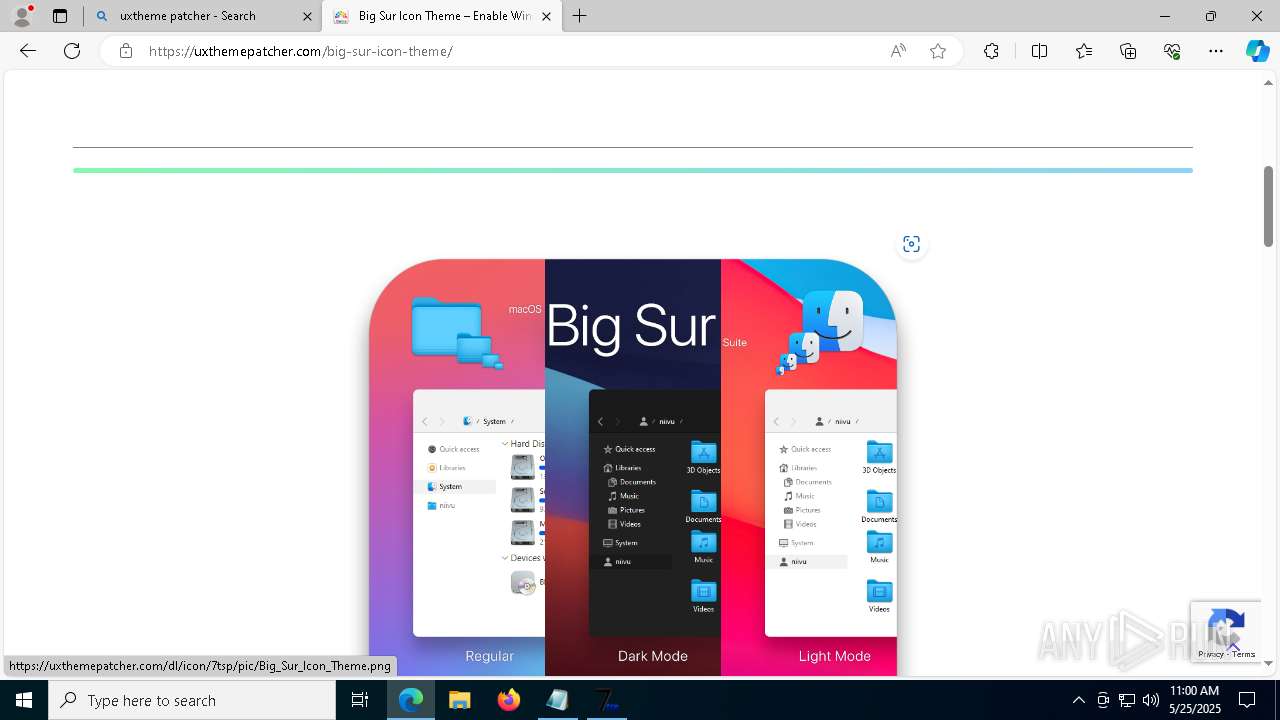Open a new tab with plus
The width and height of the screenshot is (1280, 720).
pos(579,16)
